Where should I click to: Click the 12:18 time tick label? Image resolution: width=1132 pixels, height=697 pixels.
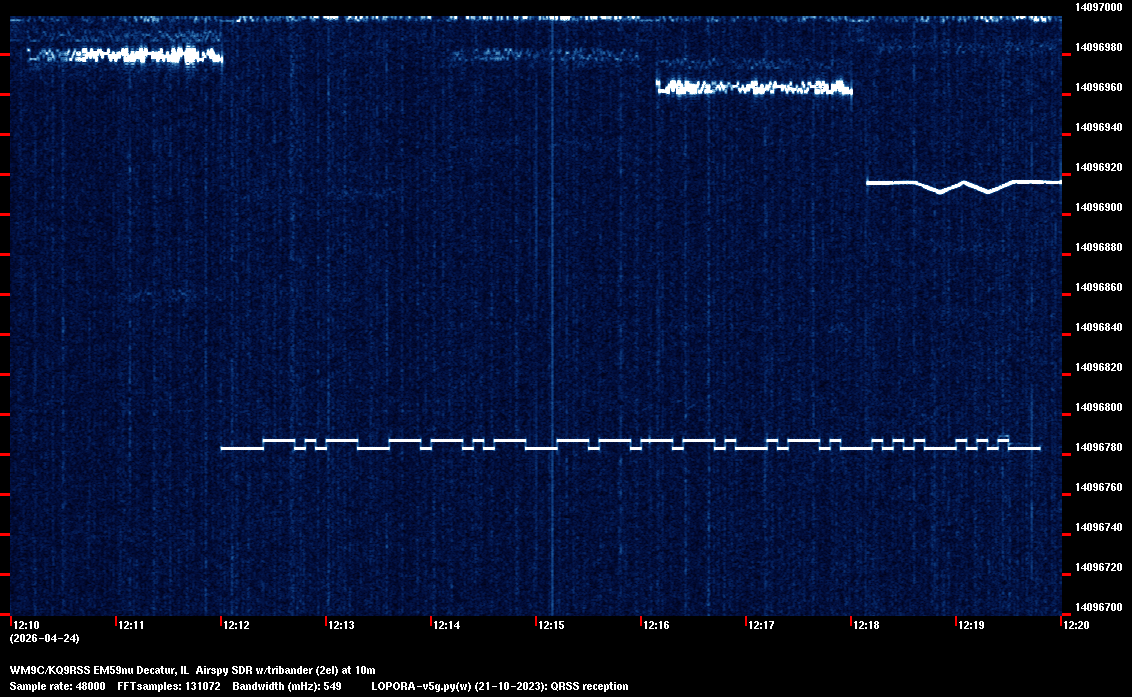(x=866, y=625)
